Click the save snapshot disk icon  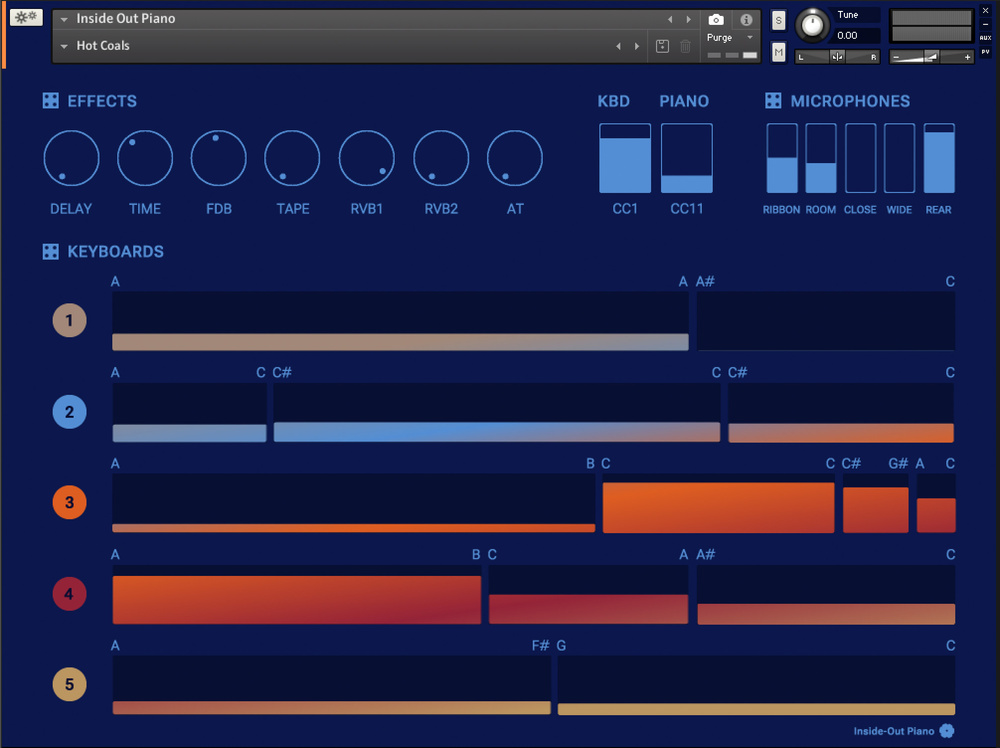click(662, 46)
